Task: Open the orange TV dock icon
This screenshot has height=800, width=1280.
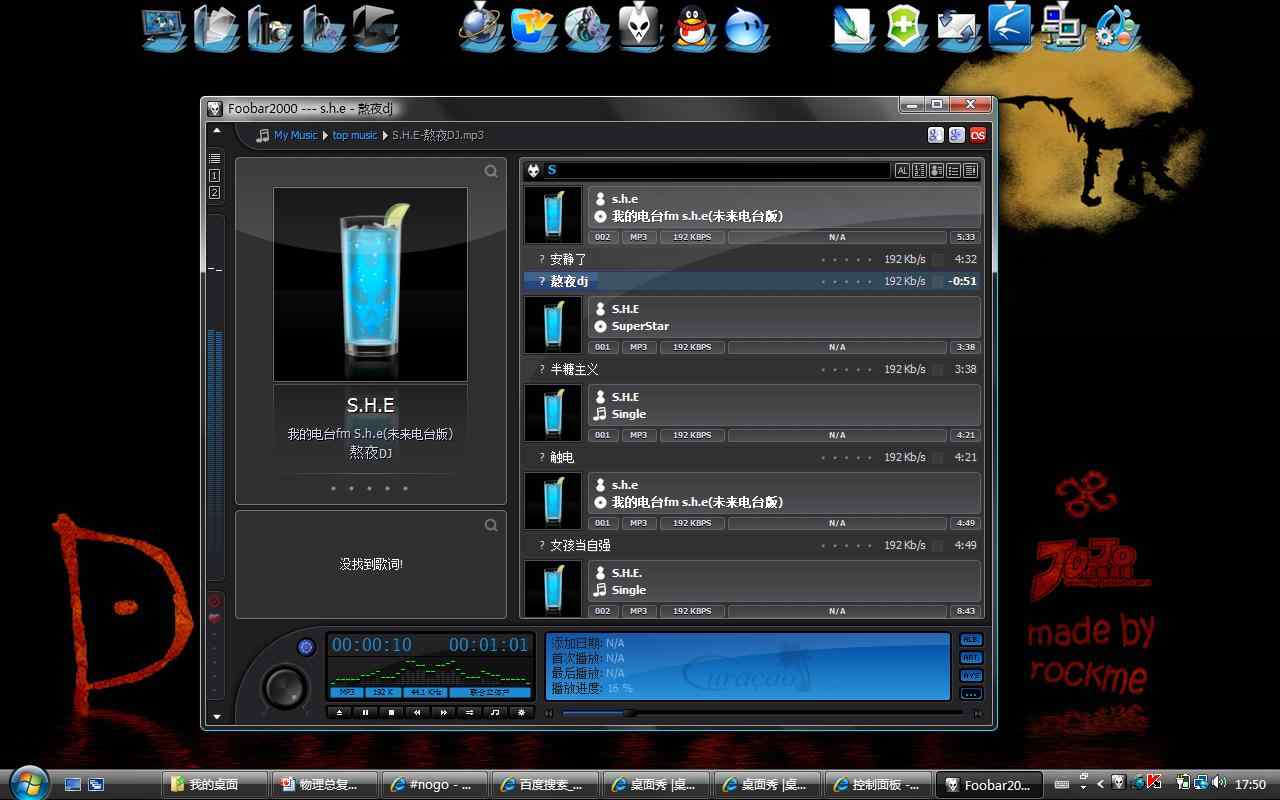Action: [x=533, y=27]
